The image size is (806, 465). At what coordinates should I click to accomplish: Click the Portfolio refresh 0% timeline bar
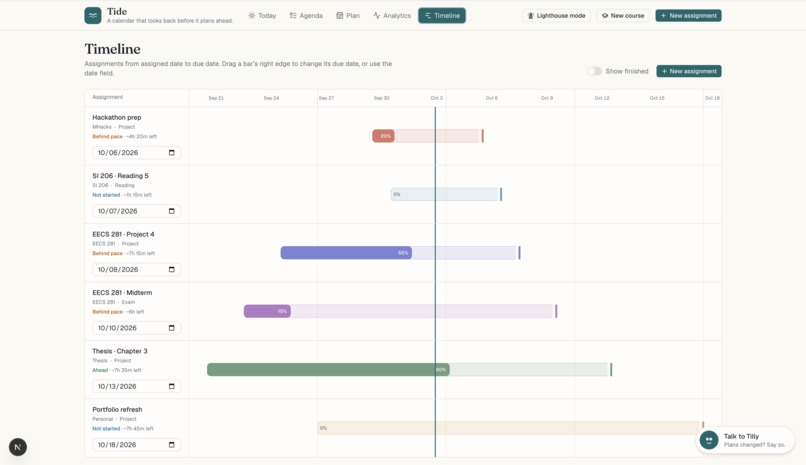coord(509,428)
